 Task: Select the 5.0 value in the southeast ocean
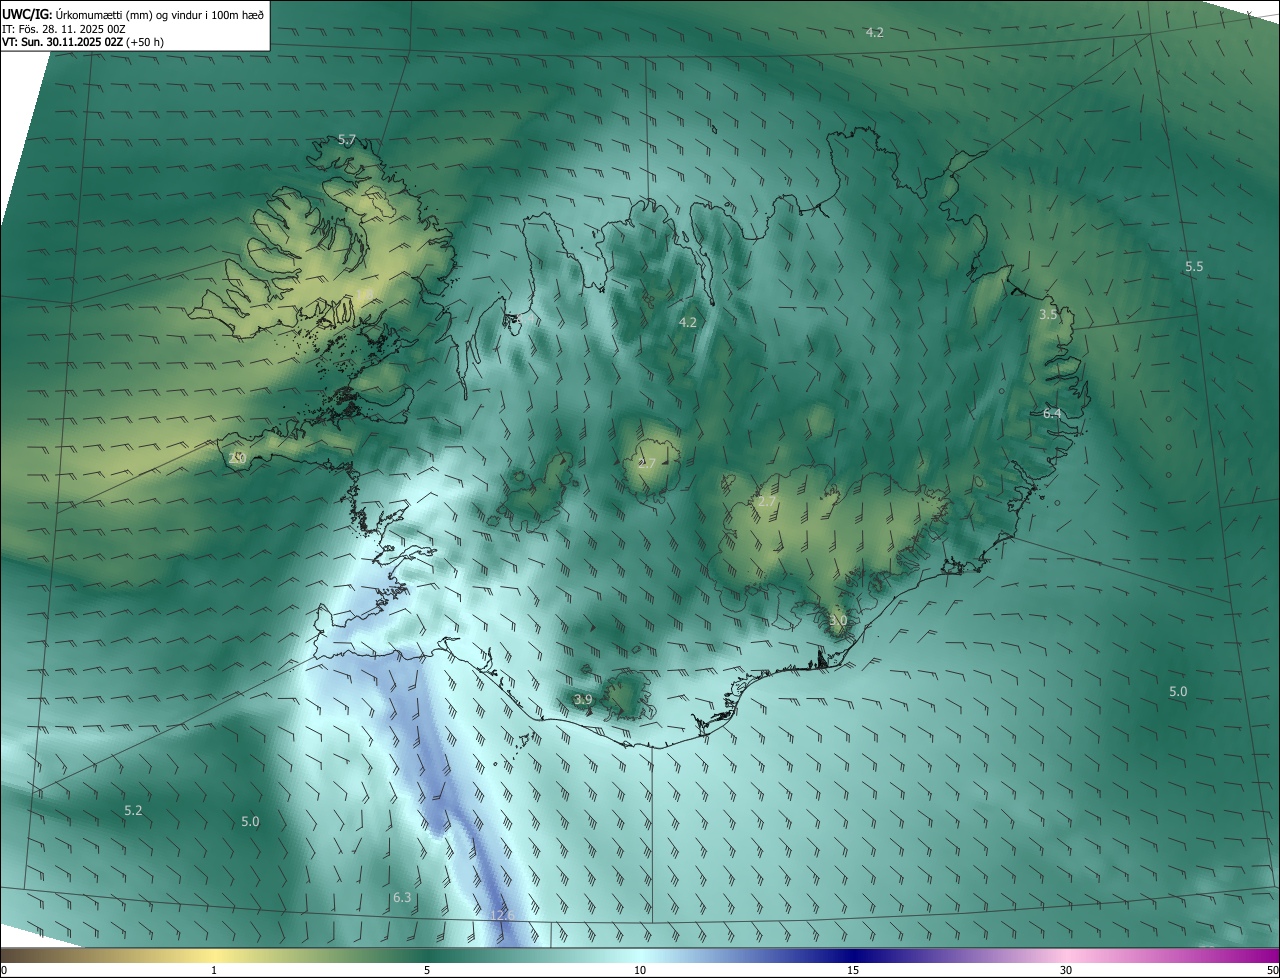(x=1178, y=691)
